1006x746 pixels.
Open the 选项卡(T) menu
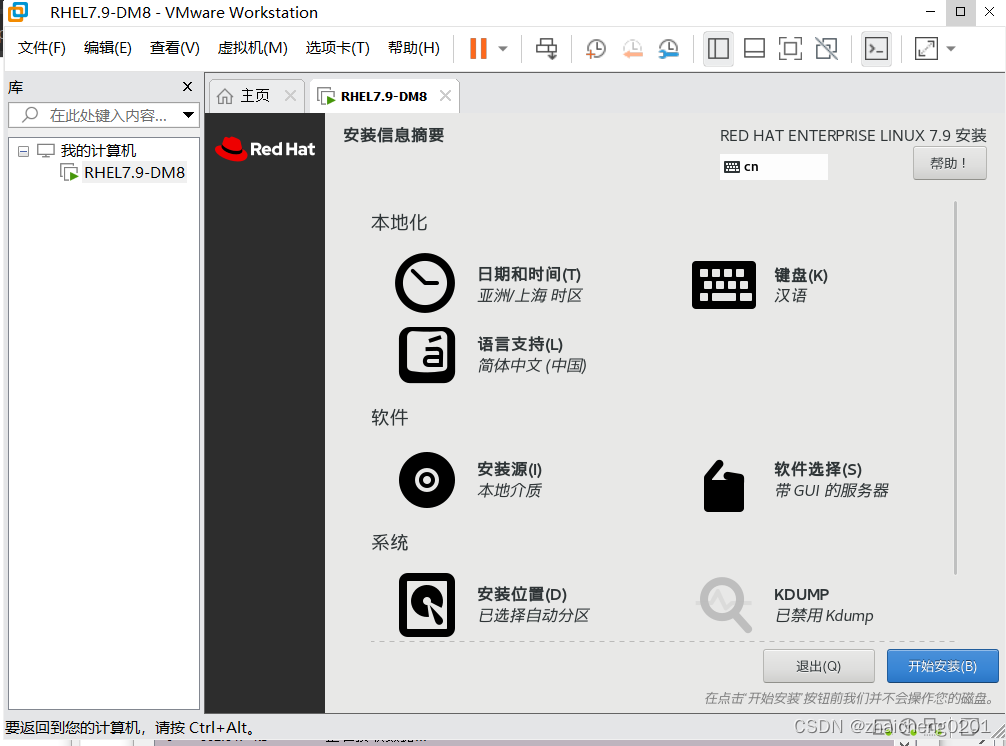click(337, 48)
